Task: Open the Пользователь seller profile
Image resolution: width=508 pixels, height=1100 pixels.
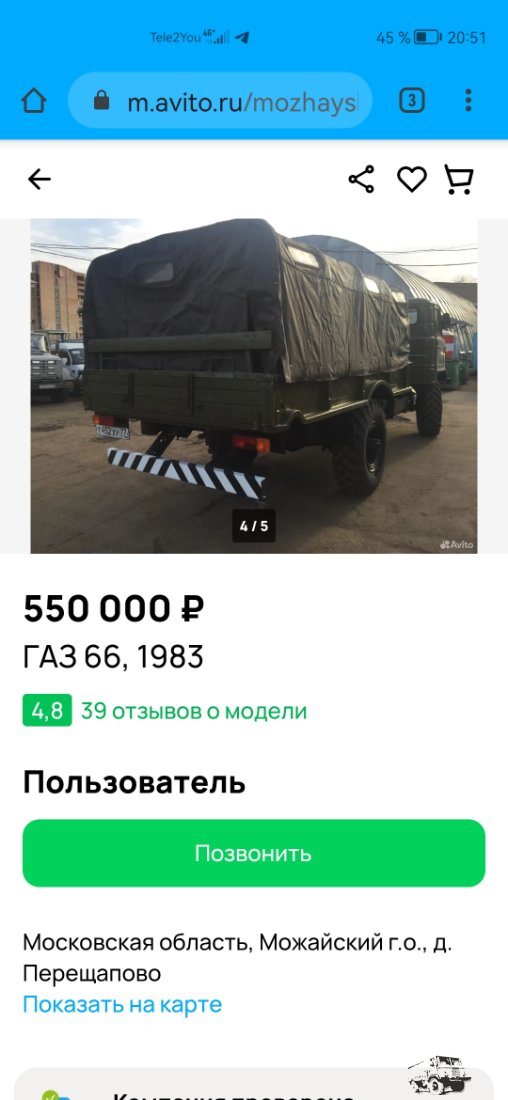Action: pos(134,782)
